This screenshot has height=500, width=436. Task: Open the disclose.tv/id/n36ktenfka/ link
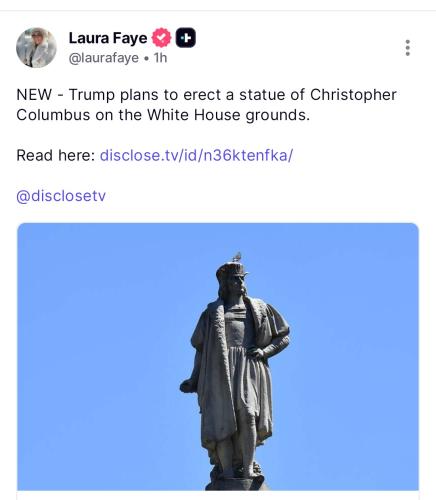click(196, 155)
